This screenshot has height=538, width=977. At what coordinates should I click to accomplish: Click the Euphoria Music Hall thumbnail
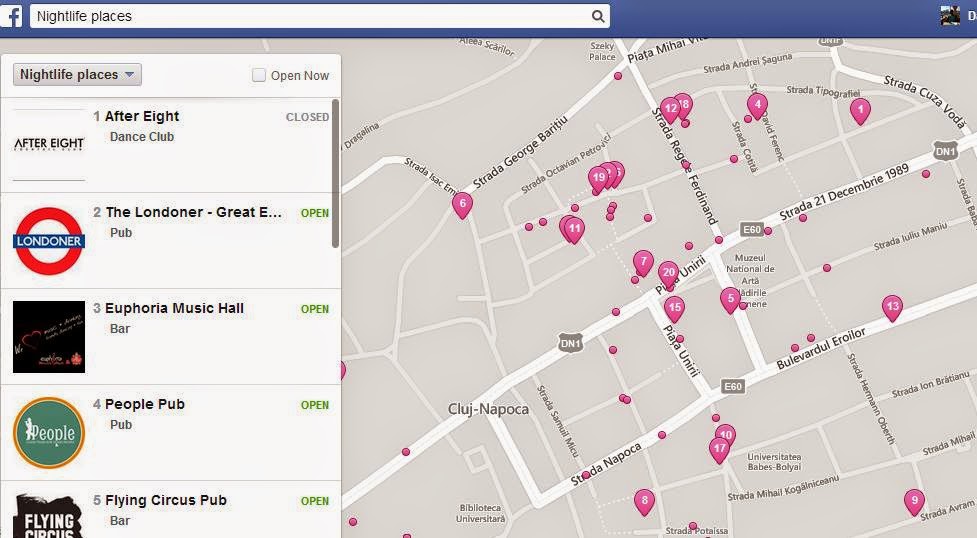click(49, 337)
